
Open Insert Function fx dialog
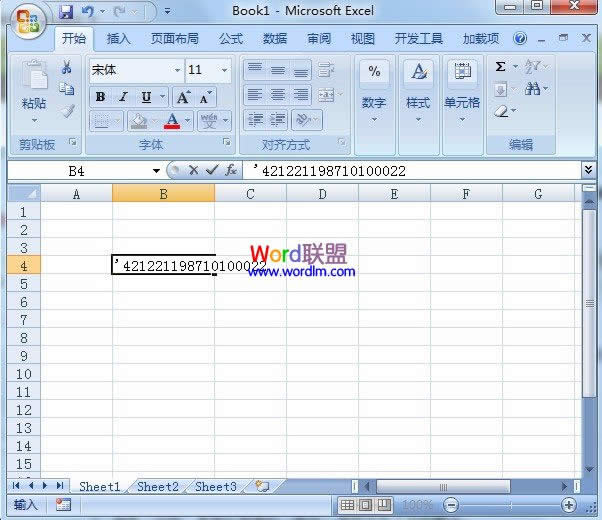[x=230, y=171]
